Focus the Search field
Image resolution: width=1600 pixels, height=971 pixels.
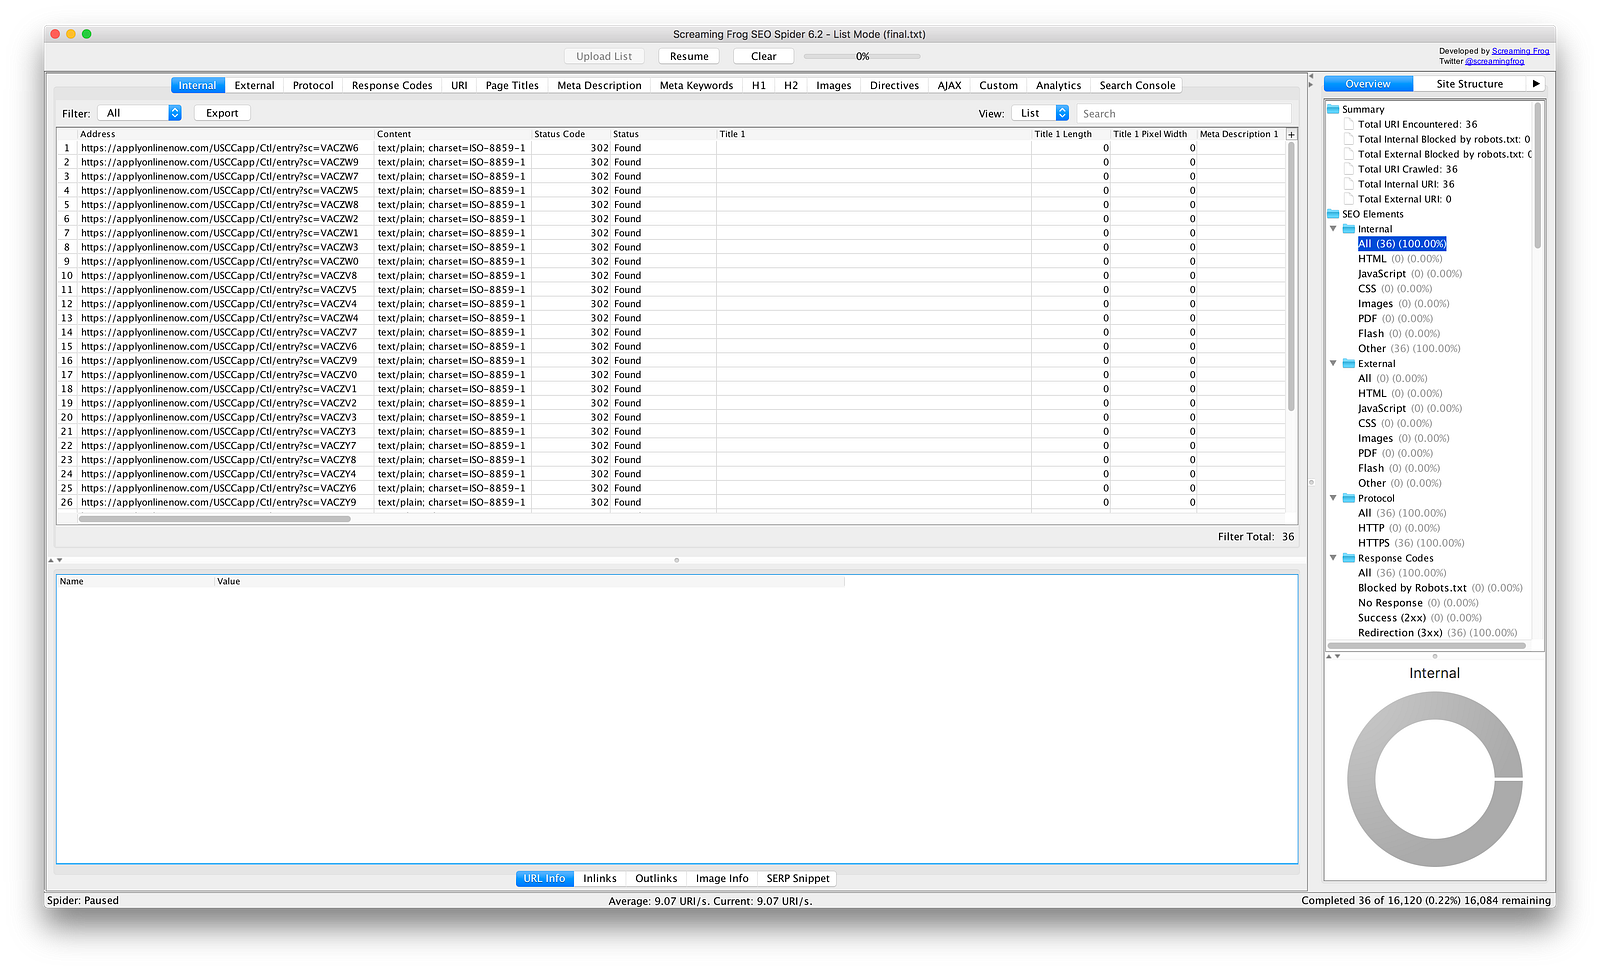(1183, 113)
